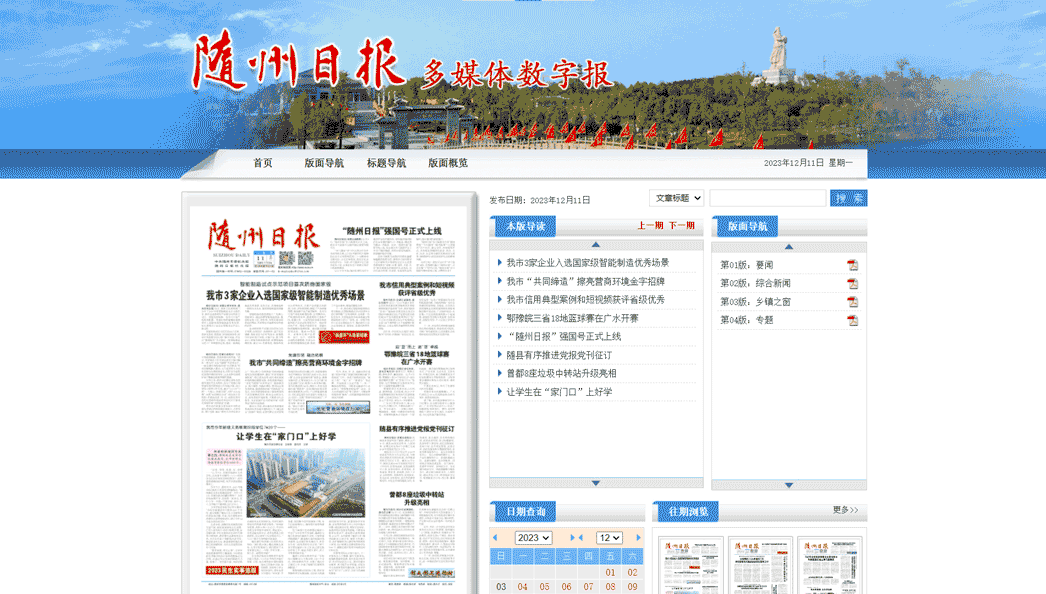Click the 搜索 search button
The width and height of the screenshot is (1046, 594).
(x=849, y=198)
